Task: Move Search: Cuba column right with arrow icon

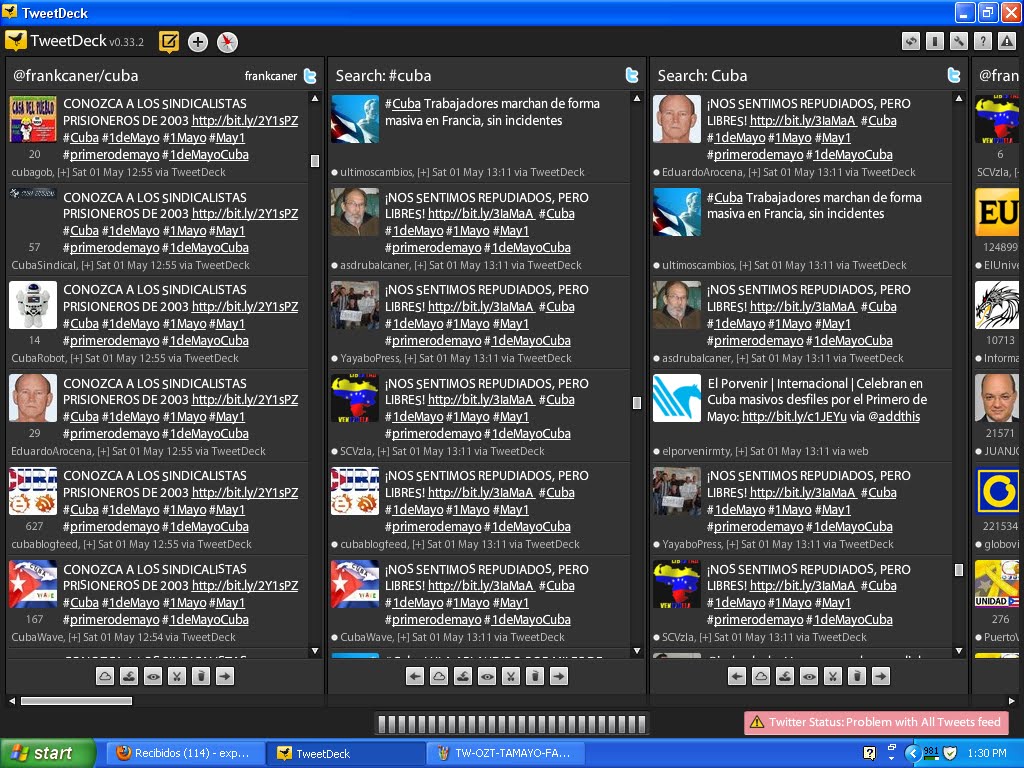Action: (x=881, y=677)
